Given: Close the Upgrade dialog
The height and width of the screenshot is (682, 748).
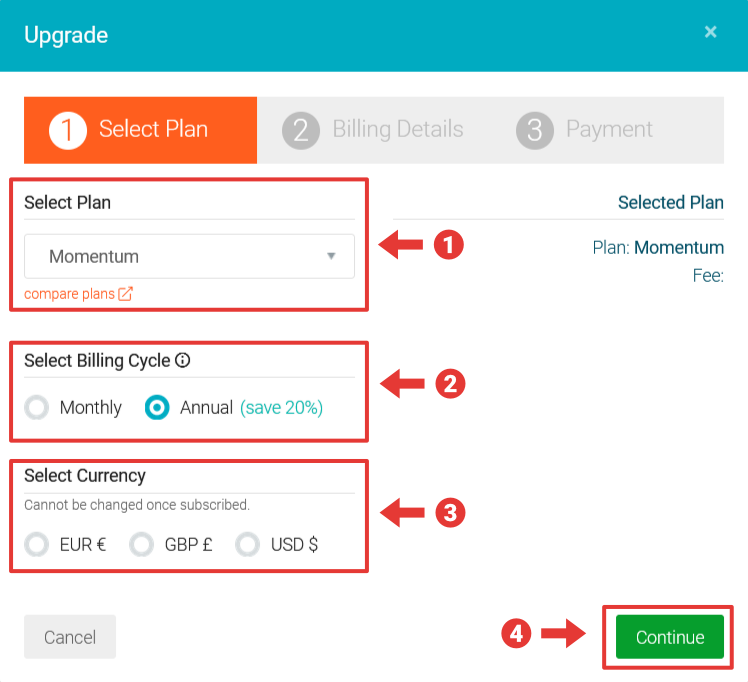Looking at the screenshot, I should click(710, 32).
